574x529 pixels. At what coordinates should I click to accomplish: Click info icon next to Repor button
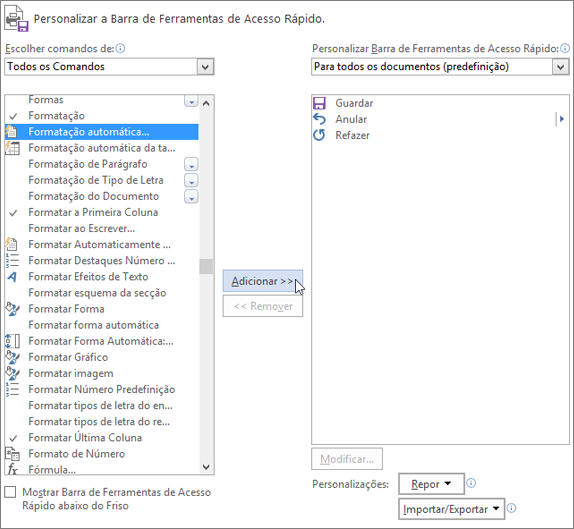(x=471, y=483)
